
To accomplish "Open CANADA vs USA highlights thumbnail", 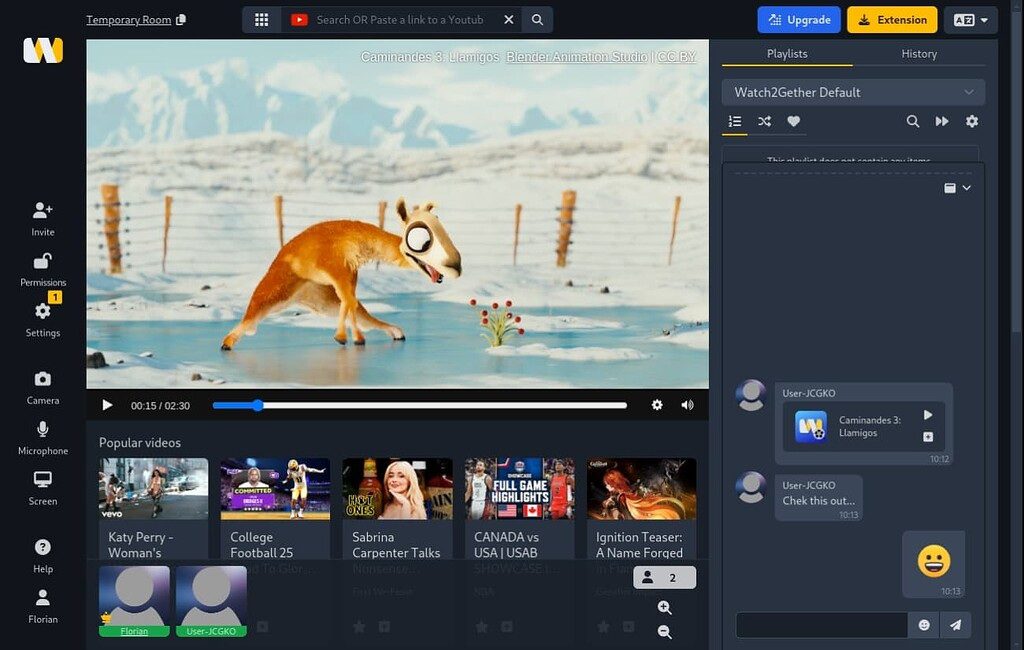I will (519, 489).
